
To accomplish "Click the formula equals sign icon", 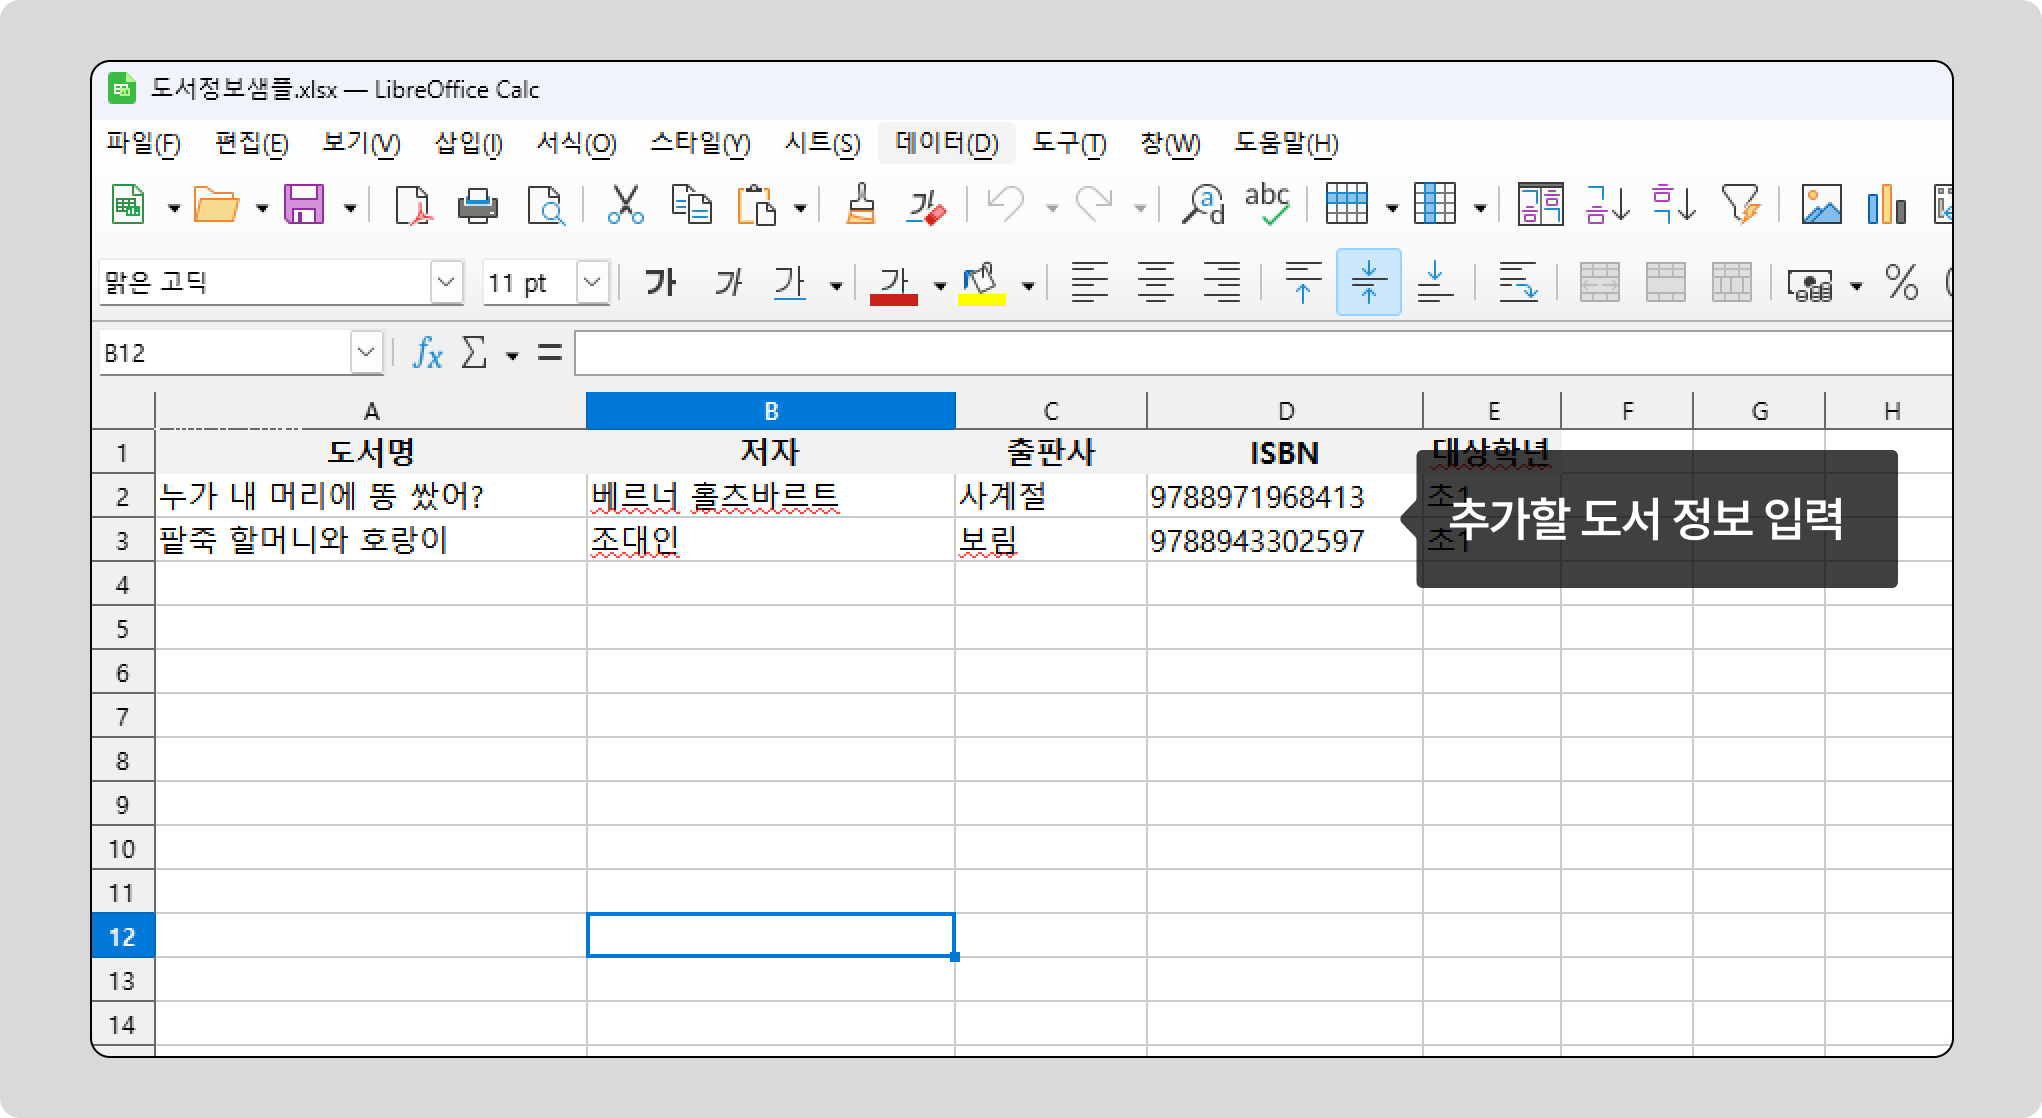I will click(550, 353).
